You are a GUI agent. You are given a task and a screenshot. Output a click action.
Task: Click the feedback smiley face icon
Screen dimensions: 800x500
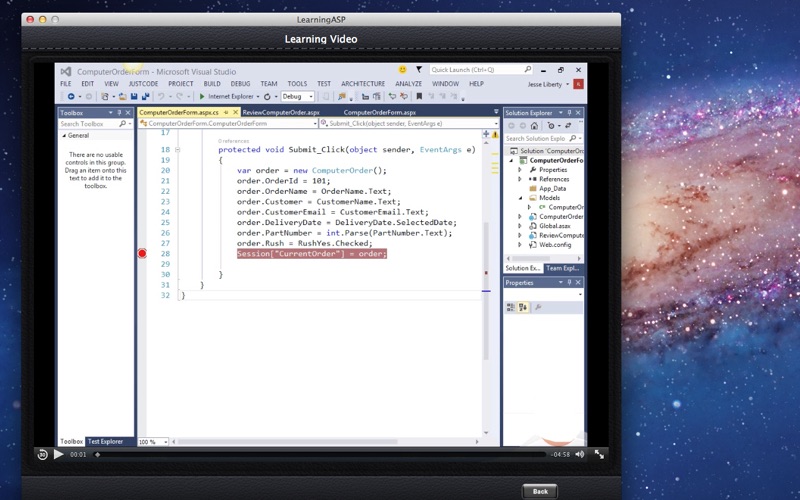point(403,69)
